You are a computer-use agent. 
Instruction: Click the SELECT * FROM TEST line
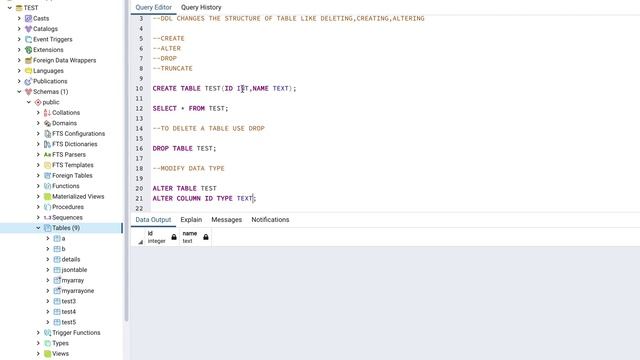[x=191, y=109]
